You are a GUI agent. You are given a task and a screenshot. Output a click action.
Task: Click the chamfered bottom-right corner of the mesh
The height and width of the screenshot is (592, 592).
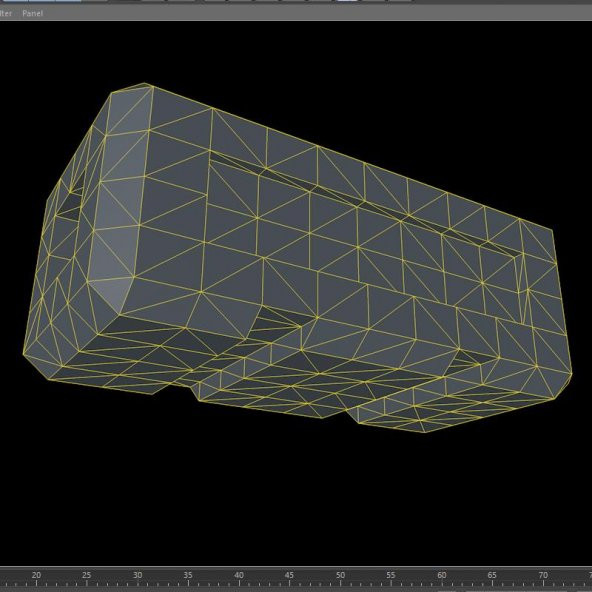(563, 386)
